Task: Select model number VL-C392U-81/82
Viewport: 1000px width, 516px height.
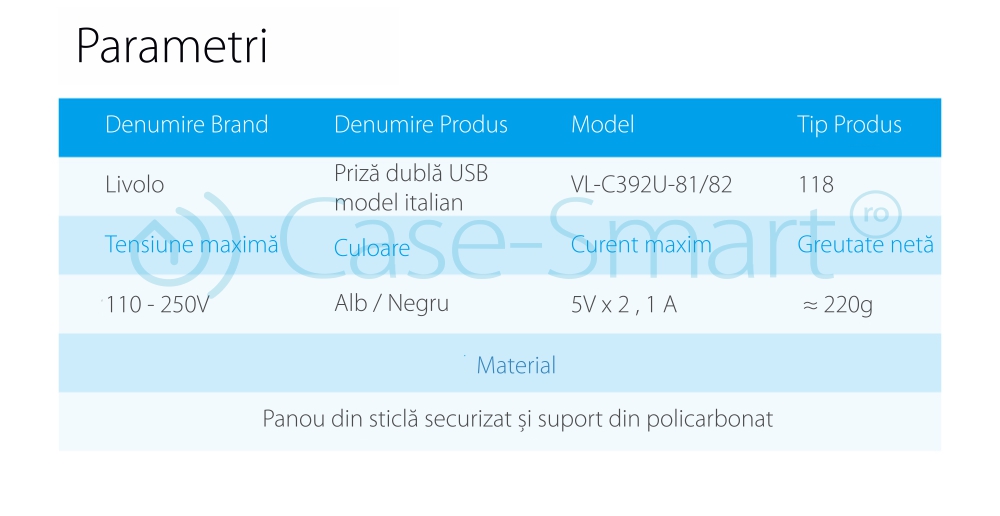Action: click(651, 185)
